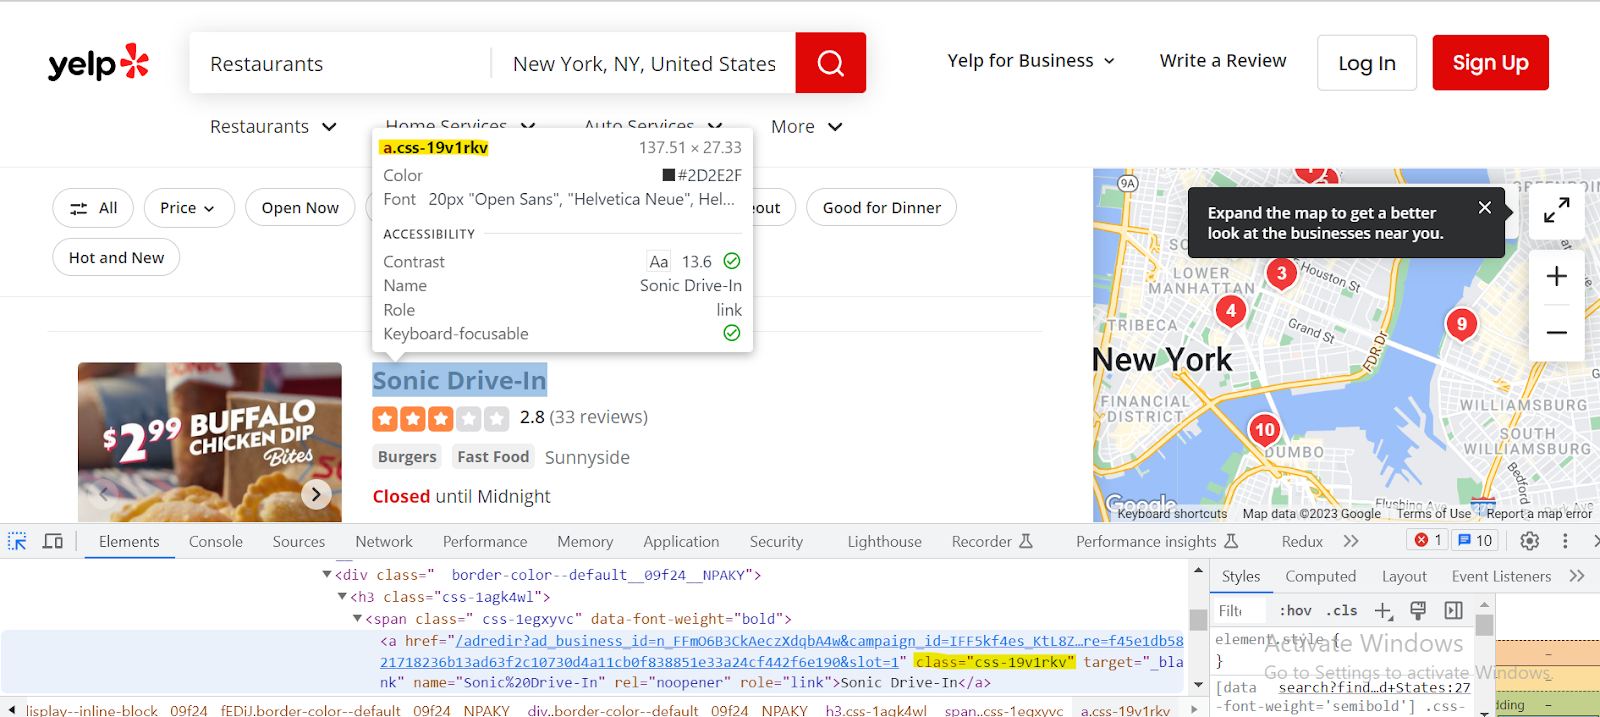Open the Performance tab

pyautogui.click(x=485, y=541)
